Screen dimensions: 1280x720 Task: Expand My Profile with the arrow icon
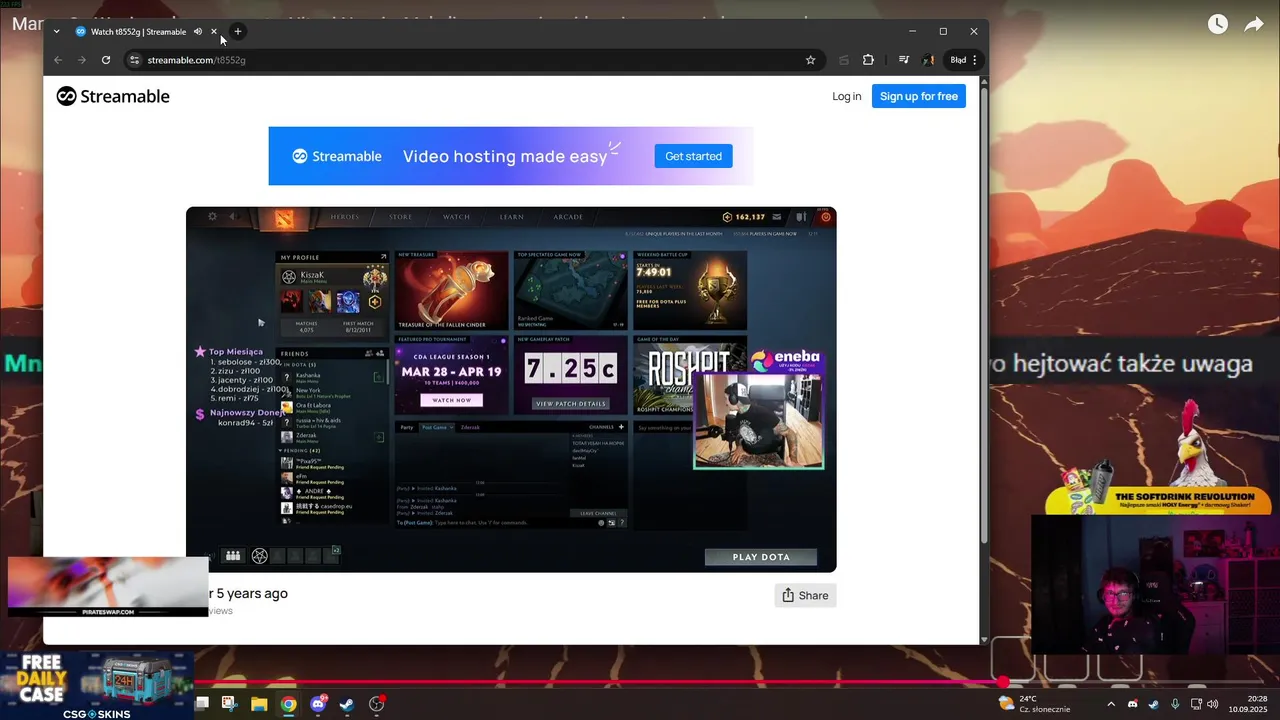[383, 257]
